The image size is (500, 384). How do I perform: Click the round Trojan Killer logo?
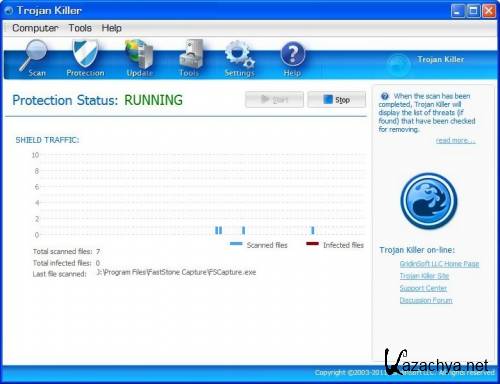coord(429,201)
